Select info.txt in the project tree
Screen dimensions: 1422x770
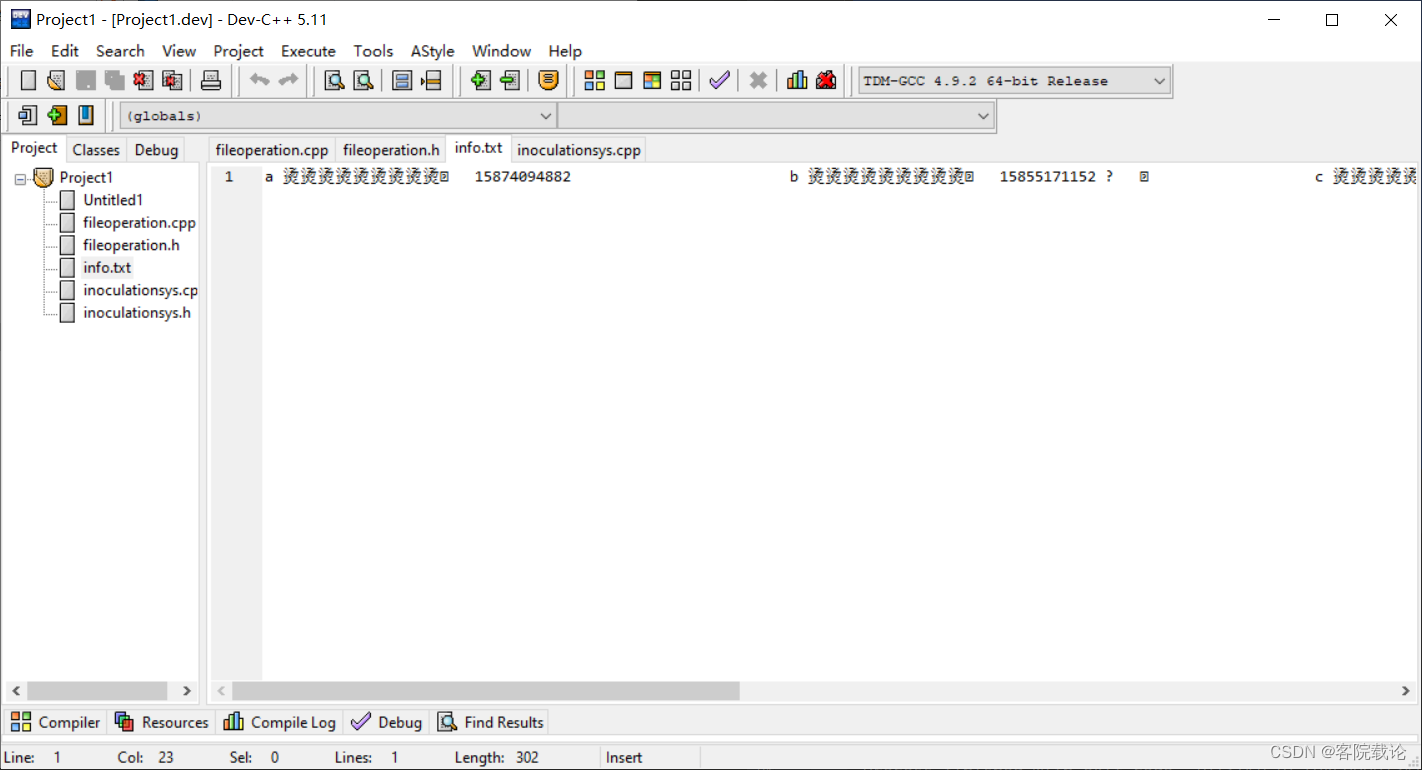(107, 268)
